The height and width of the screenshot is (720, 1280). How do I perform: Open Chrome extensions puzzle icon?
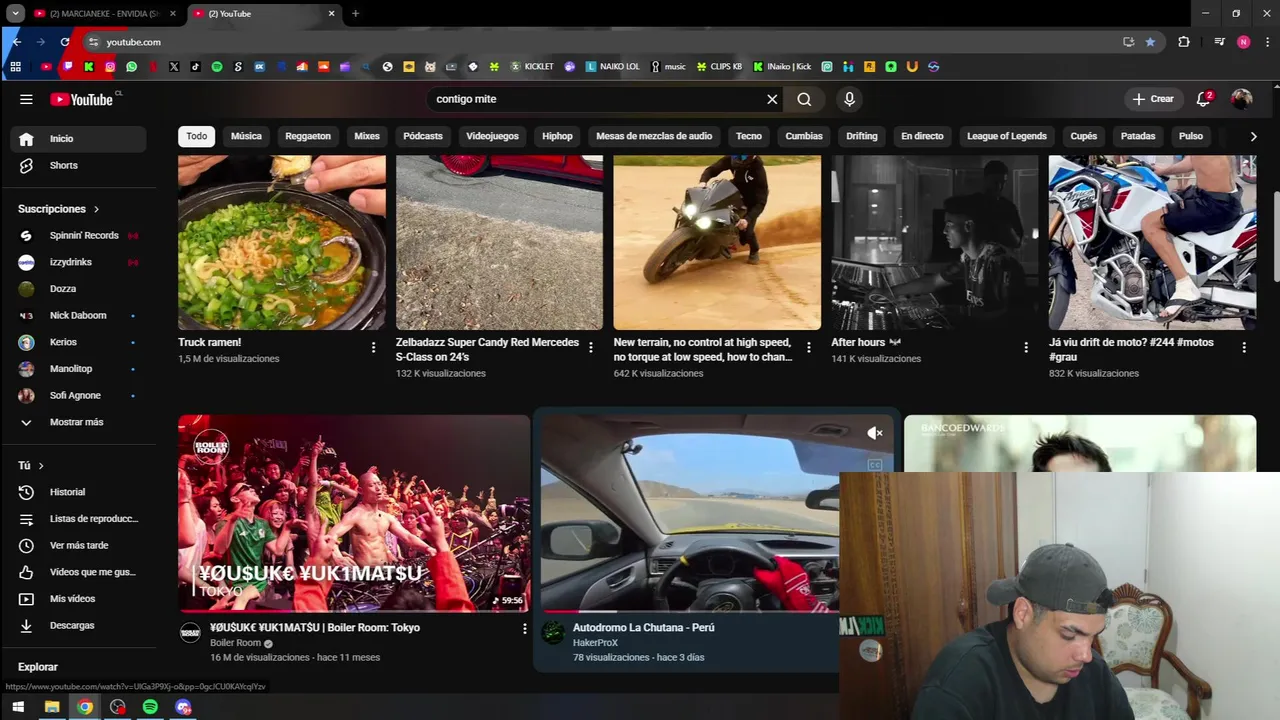[x=1184, y=42]
